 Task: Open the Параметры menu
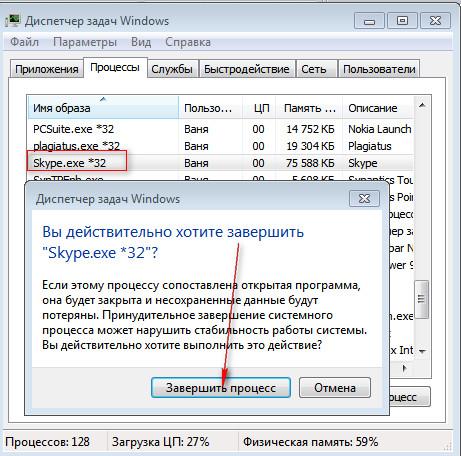[85, 42]
